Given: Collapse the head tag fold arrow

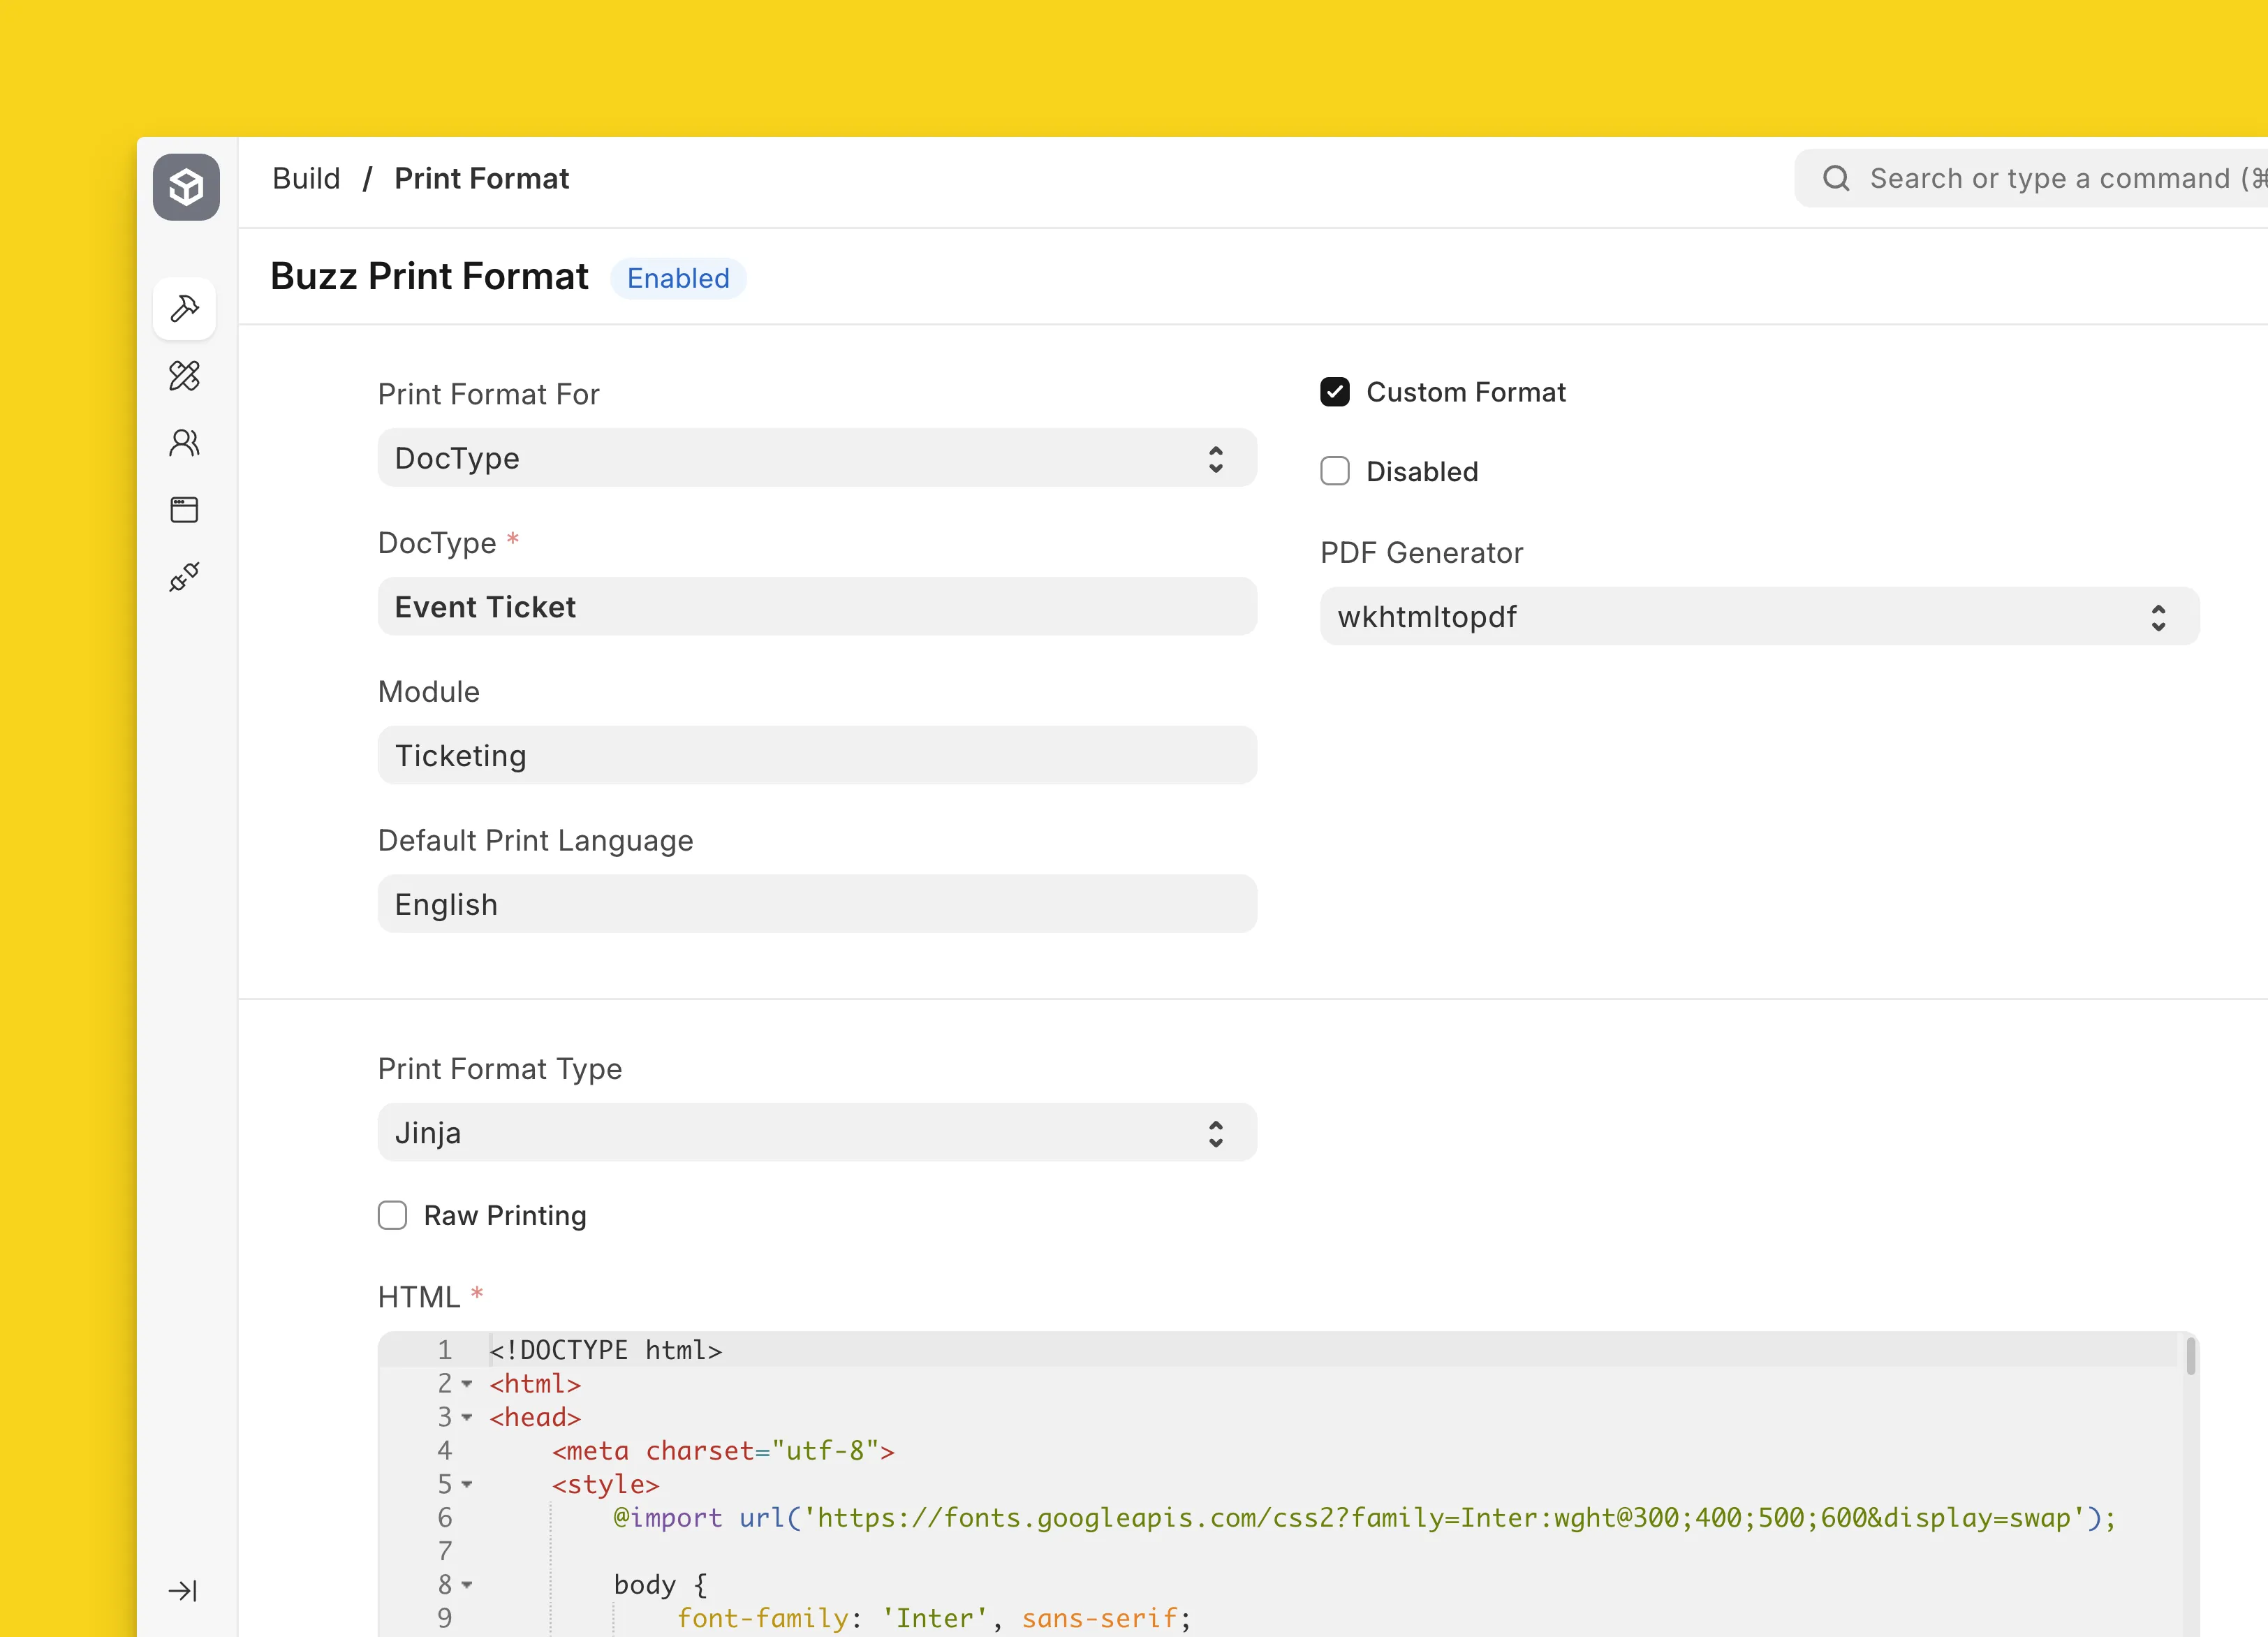Looking at the screenshot, I should coord(467,1417).
